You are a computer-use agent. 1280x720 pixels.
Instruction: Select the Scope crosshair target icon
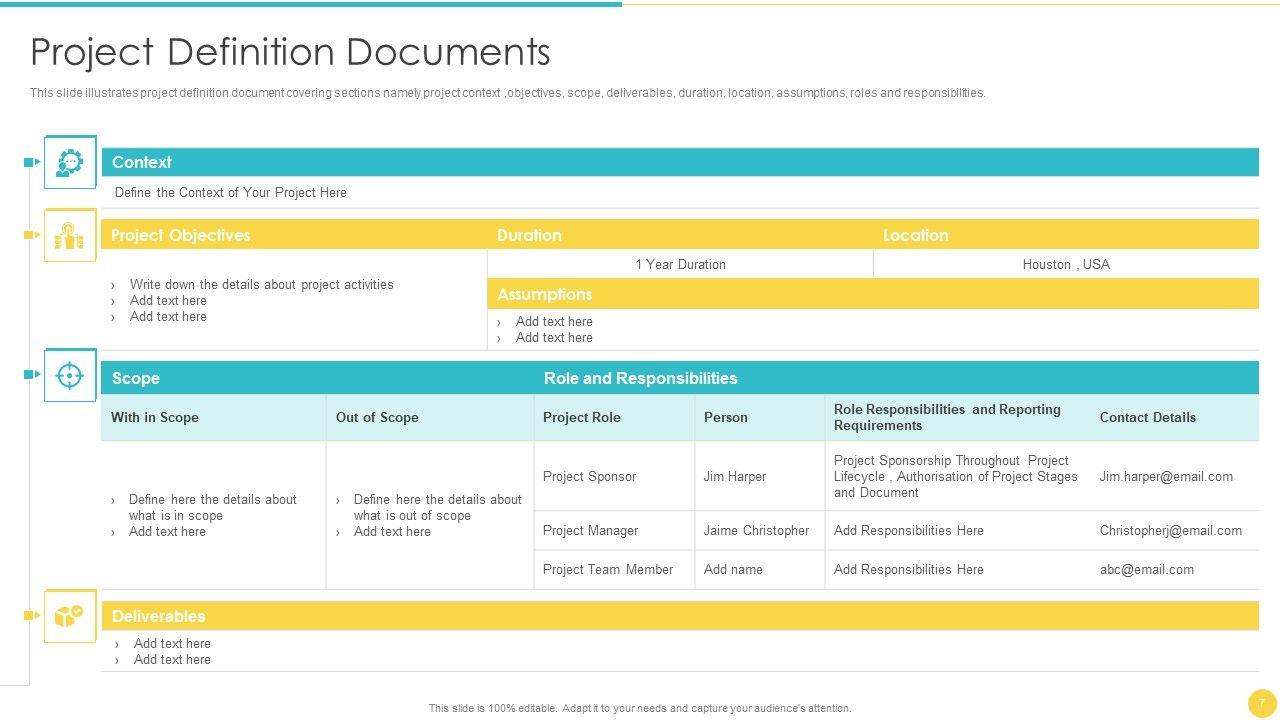[69, 375]
